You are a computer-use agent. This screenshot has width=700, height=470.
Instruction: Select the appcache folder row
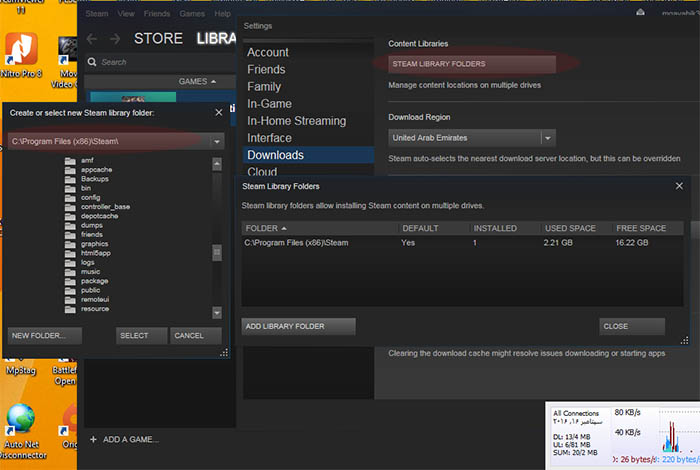tap(88, 170)
